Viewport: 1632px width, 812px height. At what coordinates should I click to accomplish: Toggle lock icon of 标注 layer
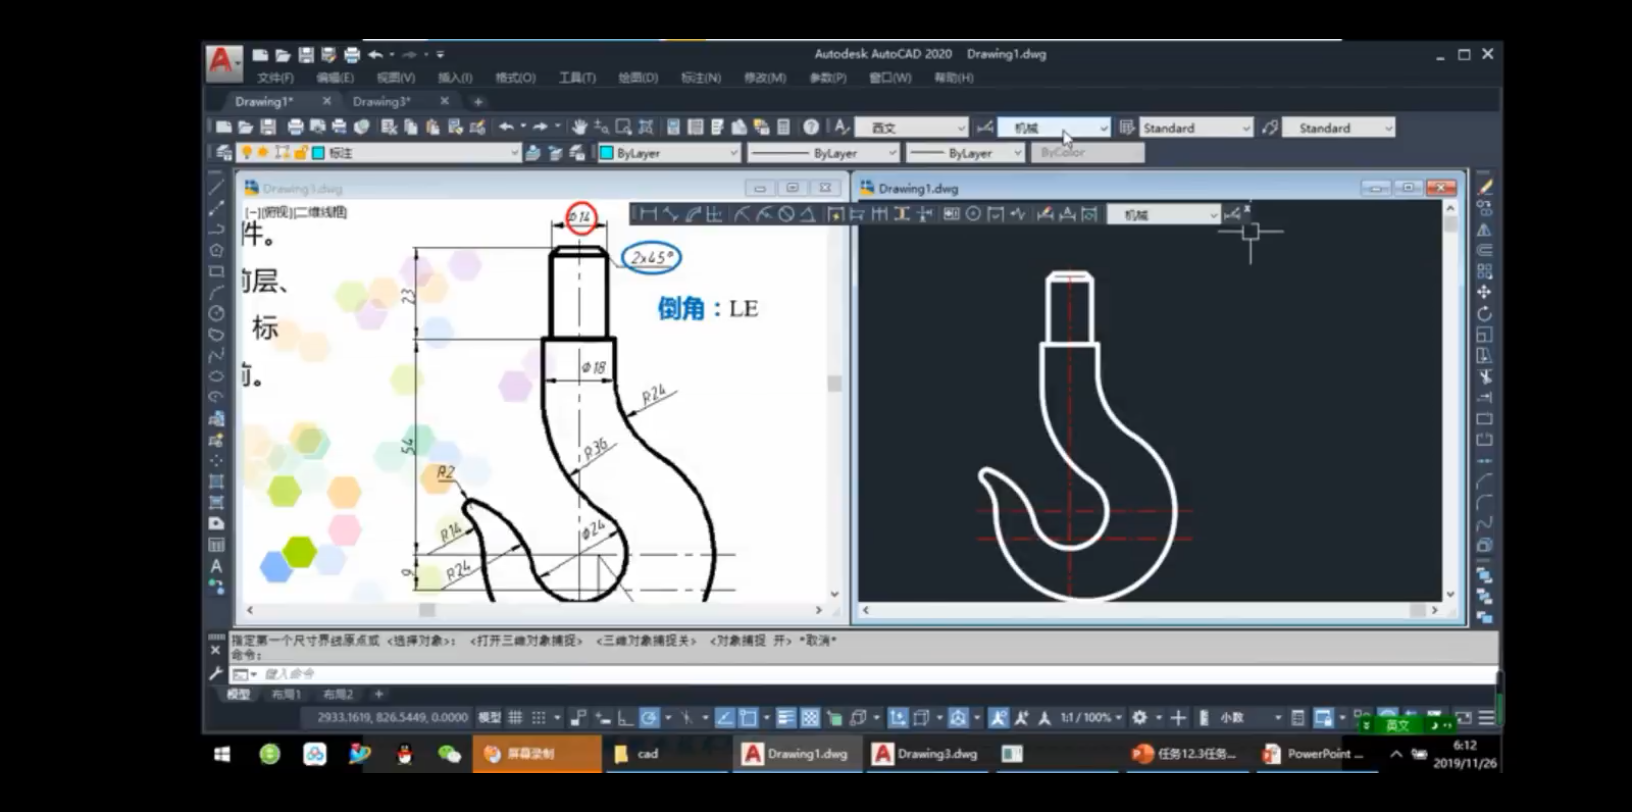tap(300, 153)
